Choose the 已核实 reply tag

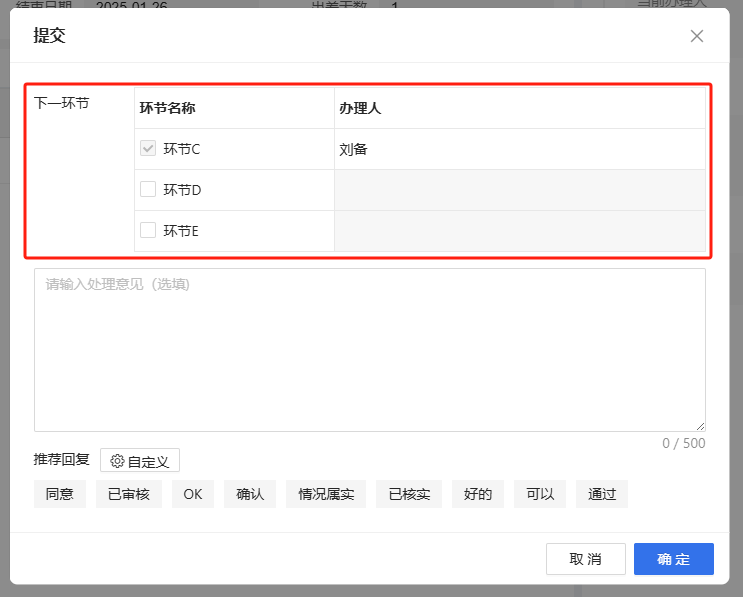click(x=409, y=494)
